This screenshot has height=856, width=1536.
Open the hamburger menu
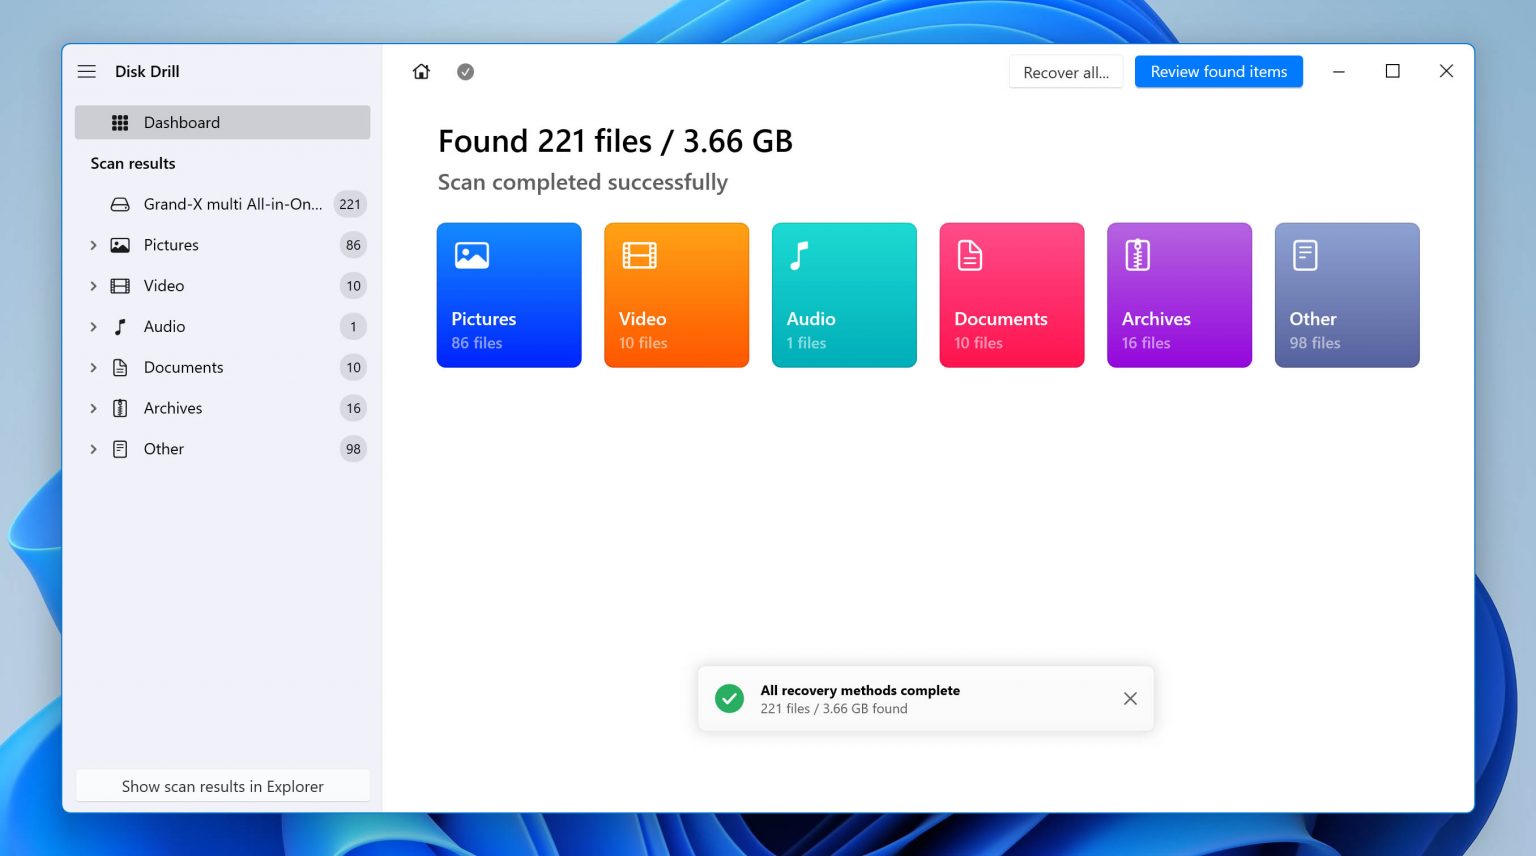tap(87, 71)
